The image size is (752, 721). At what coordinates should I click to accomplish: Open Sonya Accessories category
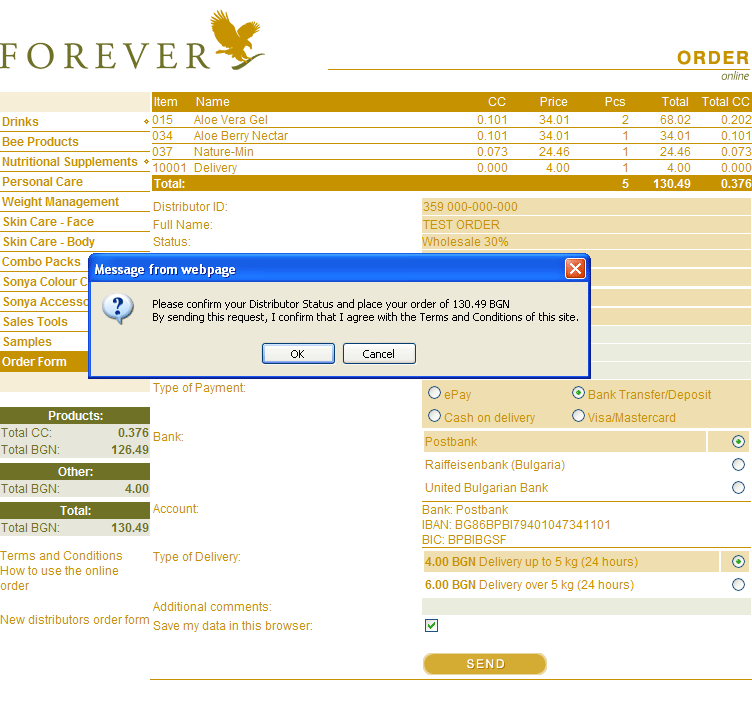[x=45, y=302]
